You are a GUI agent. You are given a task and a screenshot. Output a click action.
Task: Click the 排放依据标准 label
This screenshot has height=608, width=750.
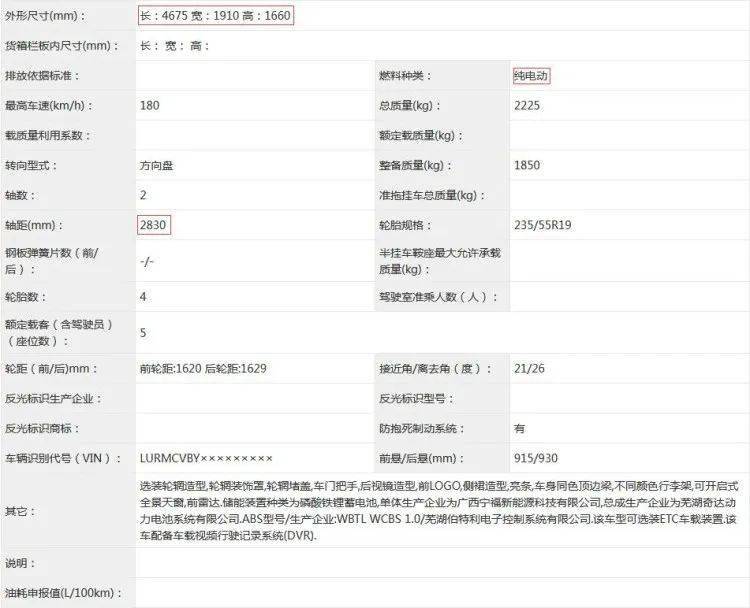pos(42,76)
